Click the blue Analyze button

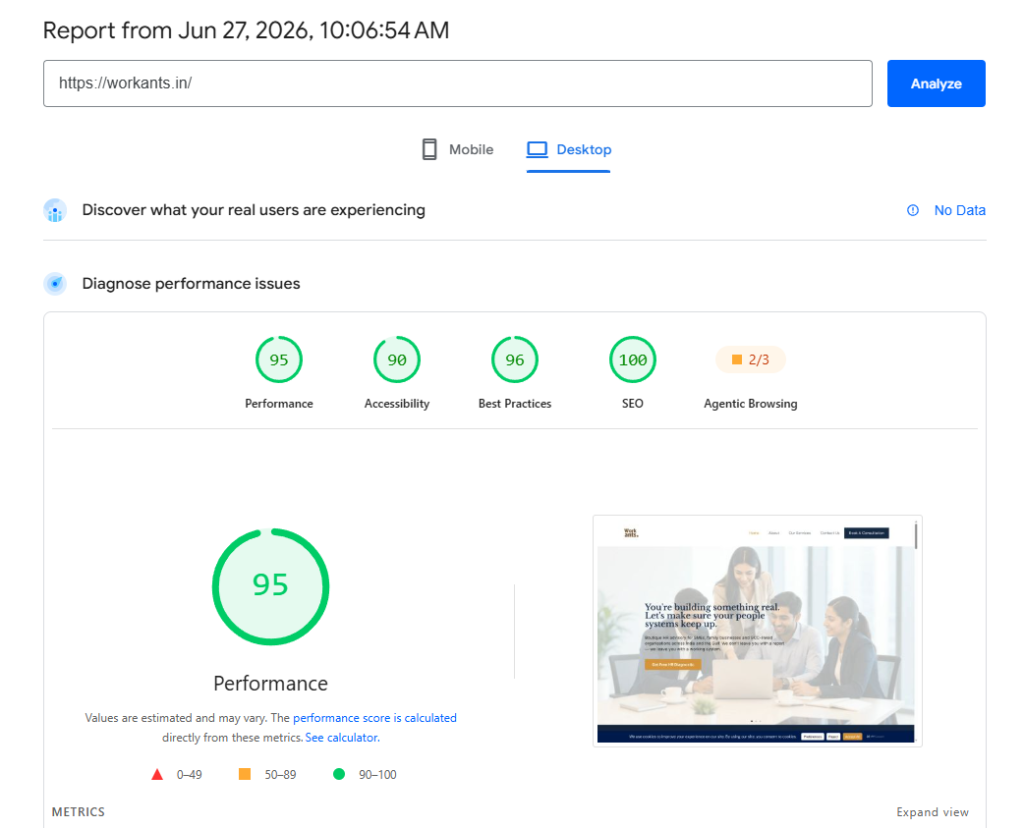(x=936, y=84)
